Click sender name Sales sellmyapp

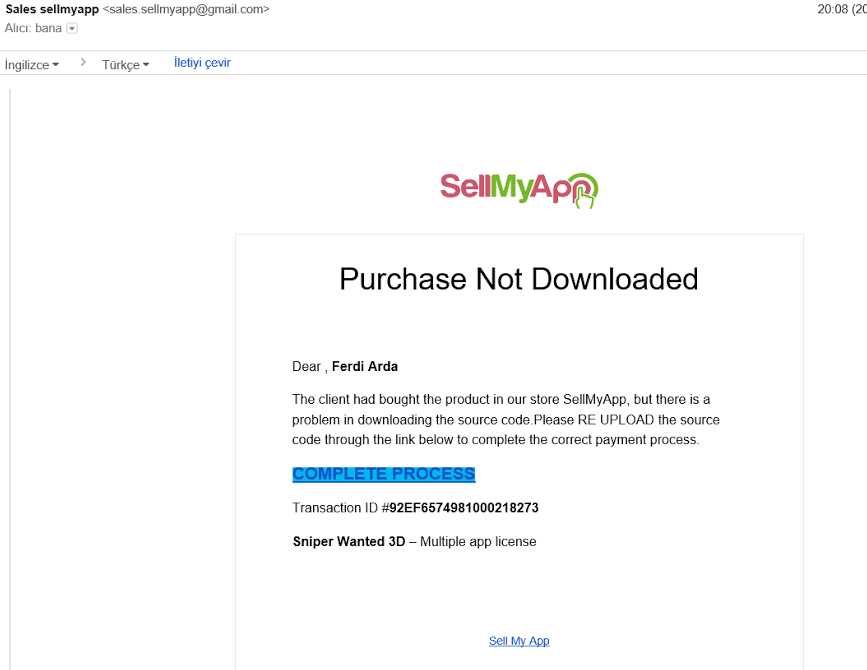pos(52,9)
